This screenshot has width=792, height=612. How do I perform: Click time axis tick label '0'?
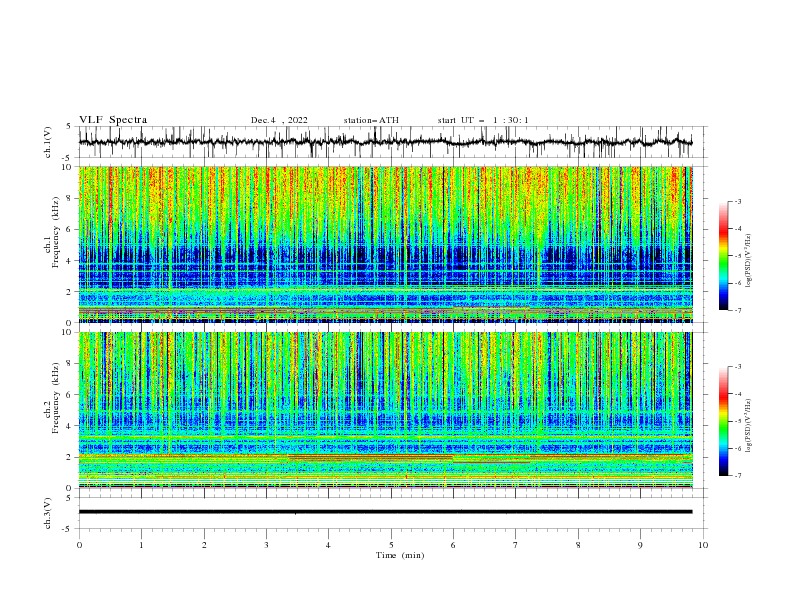pos(79,545)
